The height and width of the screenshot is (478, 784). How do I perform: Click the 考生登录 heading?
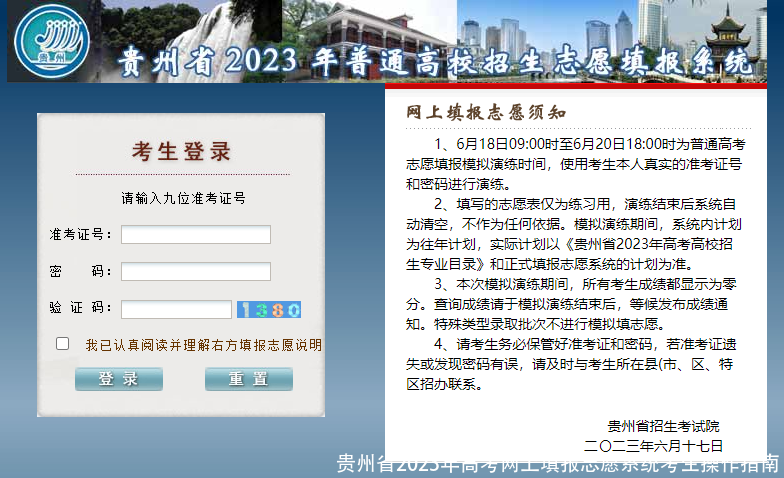coord(182,152)
